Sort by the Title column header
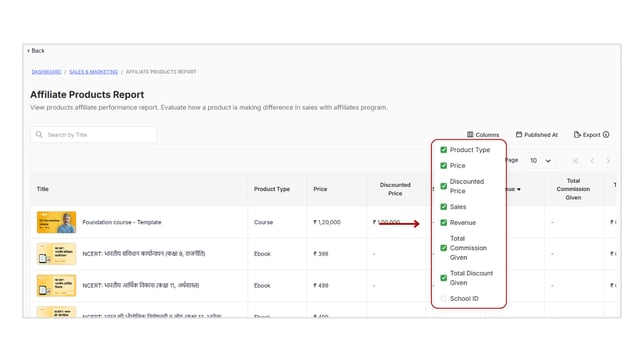Screen dimensions: 644x362 [43, 189]
